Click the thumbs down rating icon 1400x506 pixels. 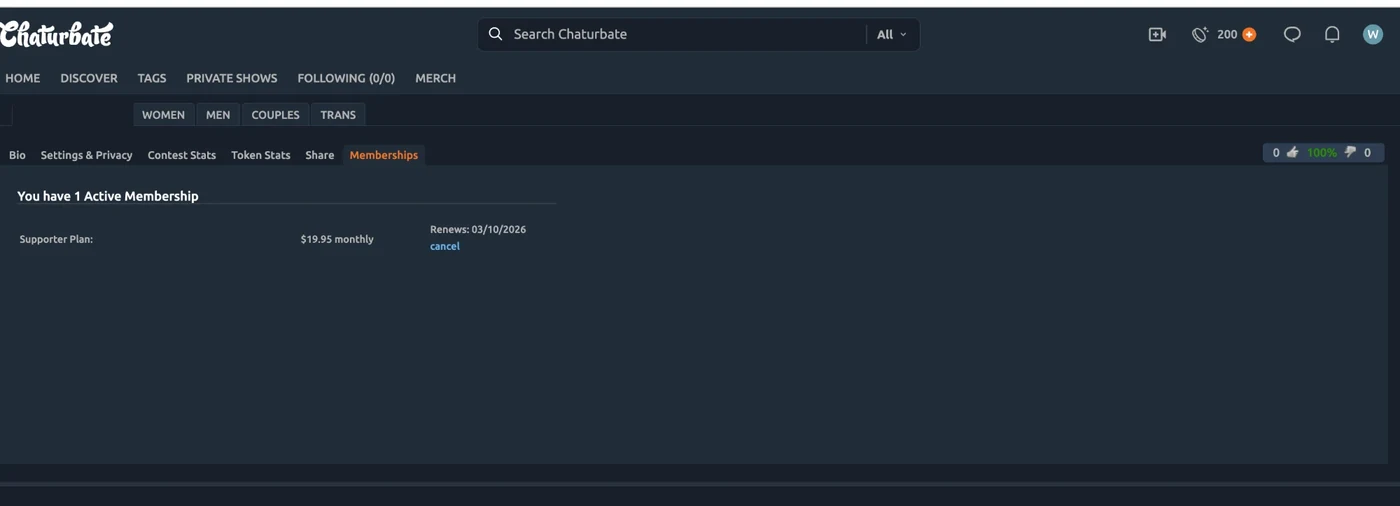coord(1350,152)
